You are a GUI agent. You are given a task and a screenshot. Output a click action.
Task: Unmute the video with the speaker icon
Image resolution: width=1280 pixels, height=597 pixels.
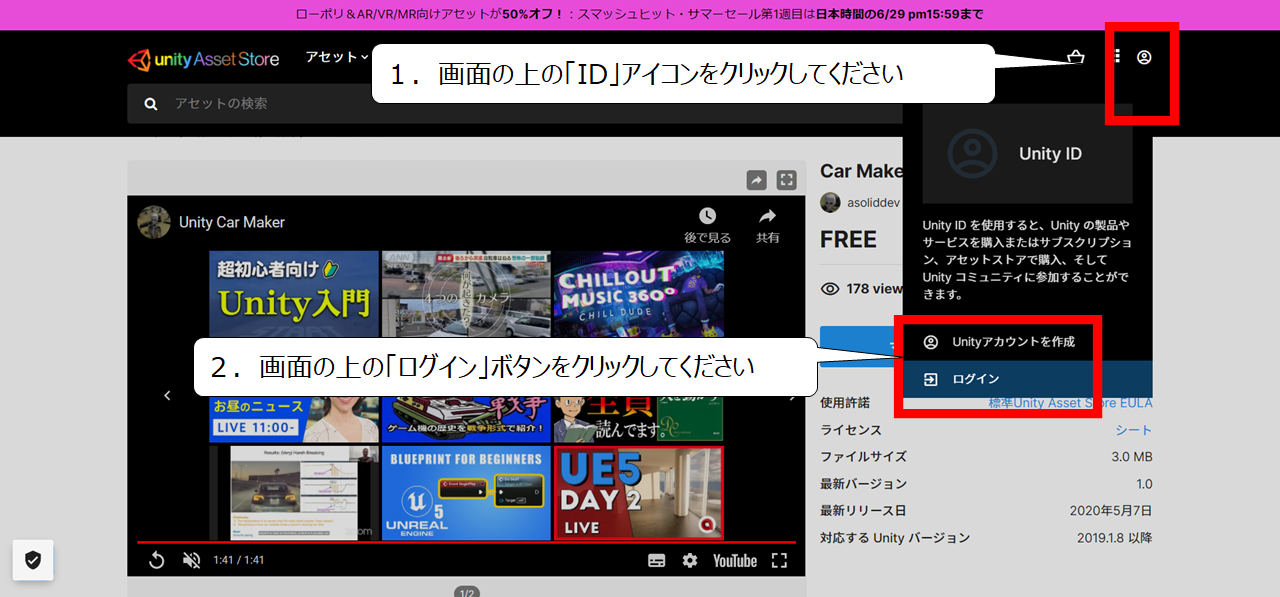point(192,561)
